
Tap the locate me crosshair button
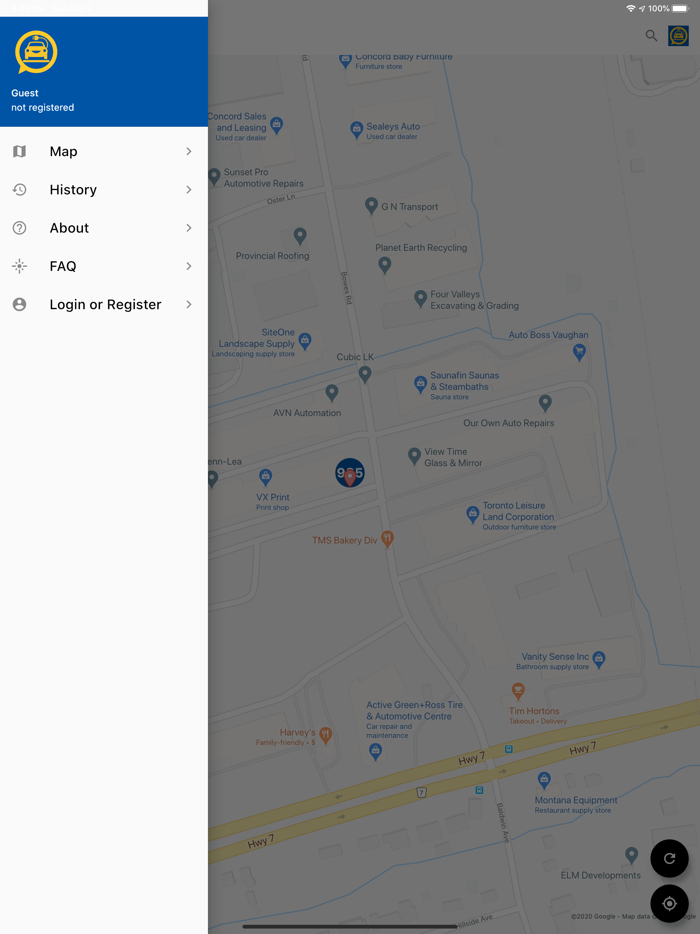tap(669, 903)
